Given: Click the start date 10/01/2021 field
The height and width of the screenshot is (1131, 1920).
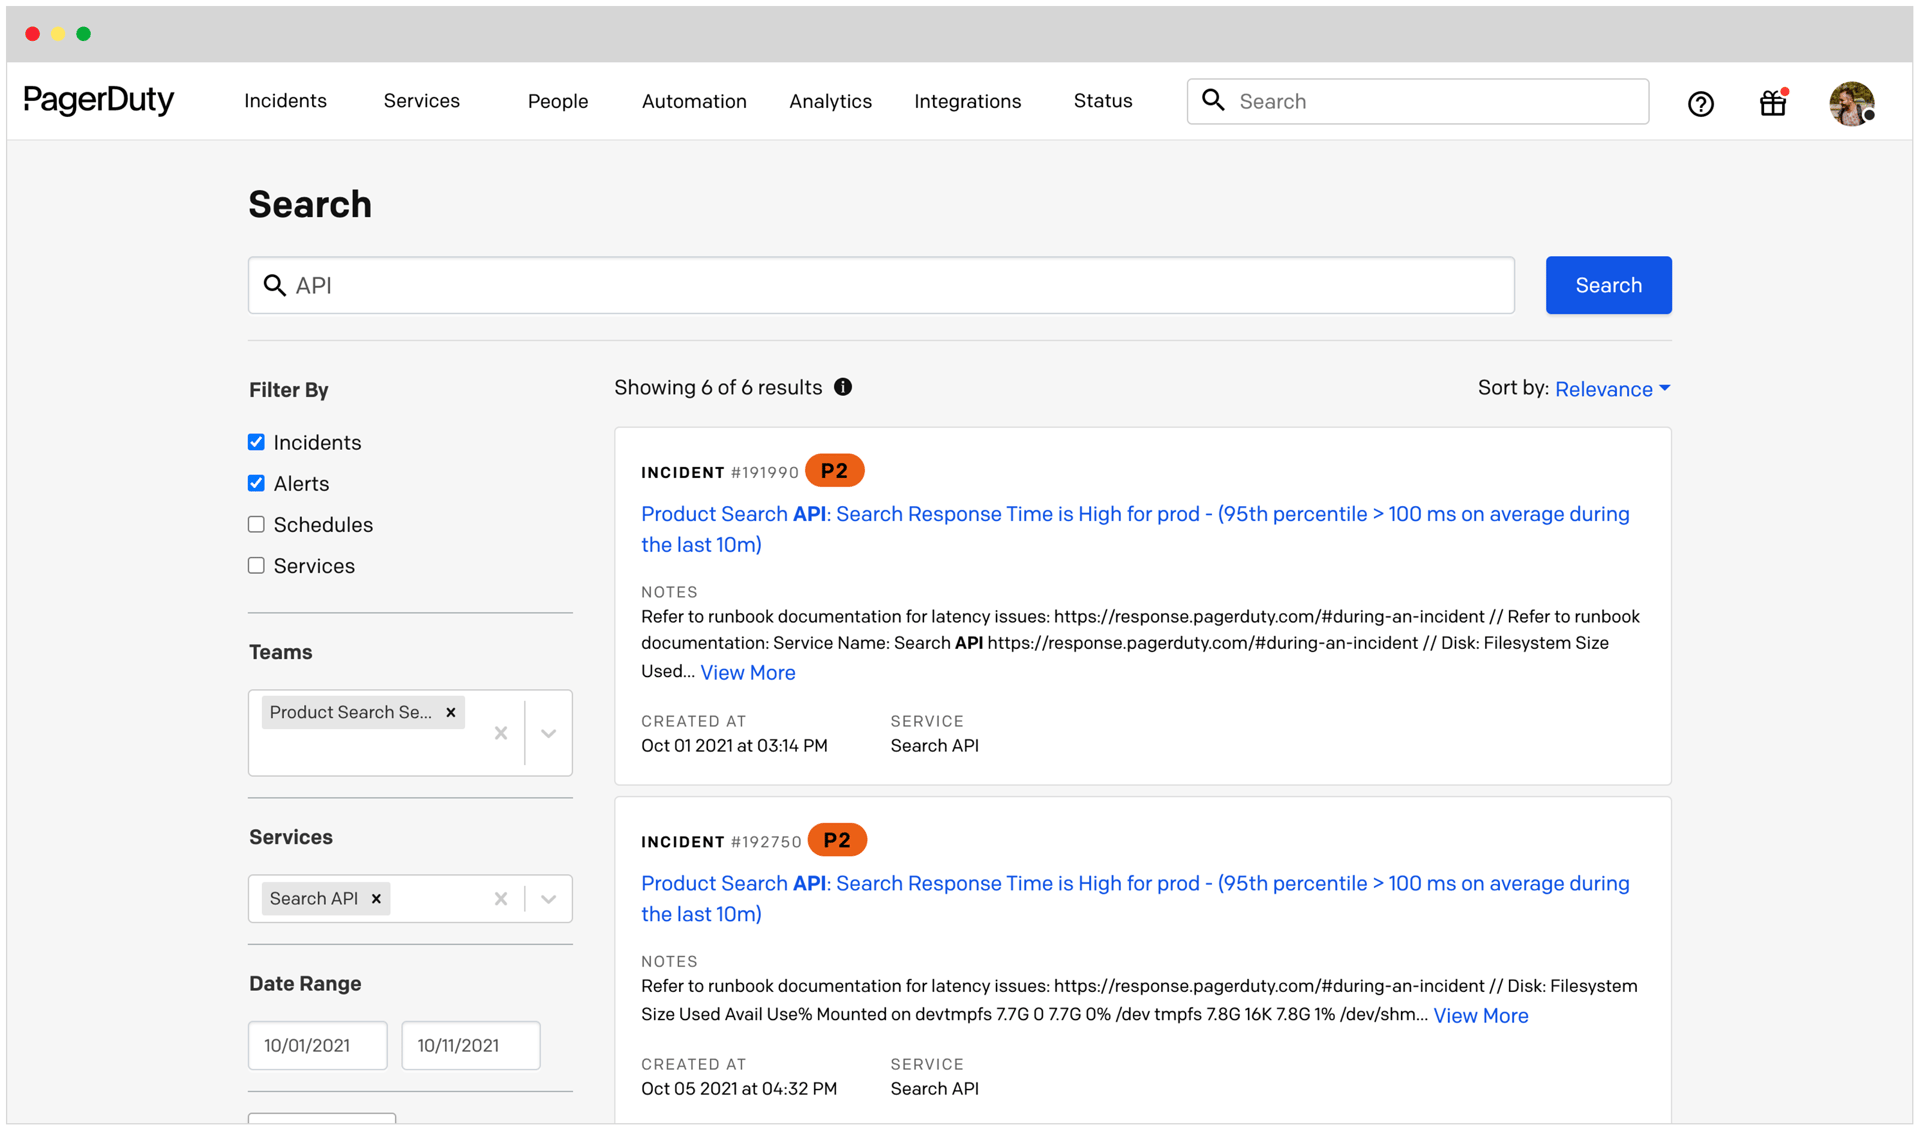Looking at the screenshot, I should point(317,1045).
